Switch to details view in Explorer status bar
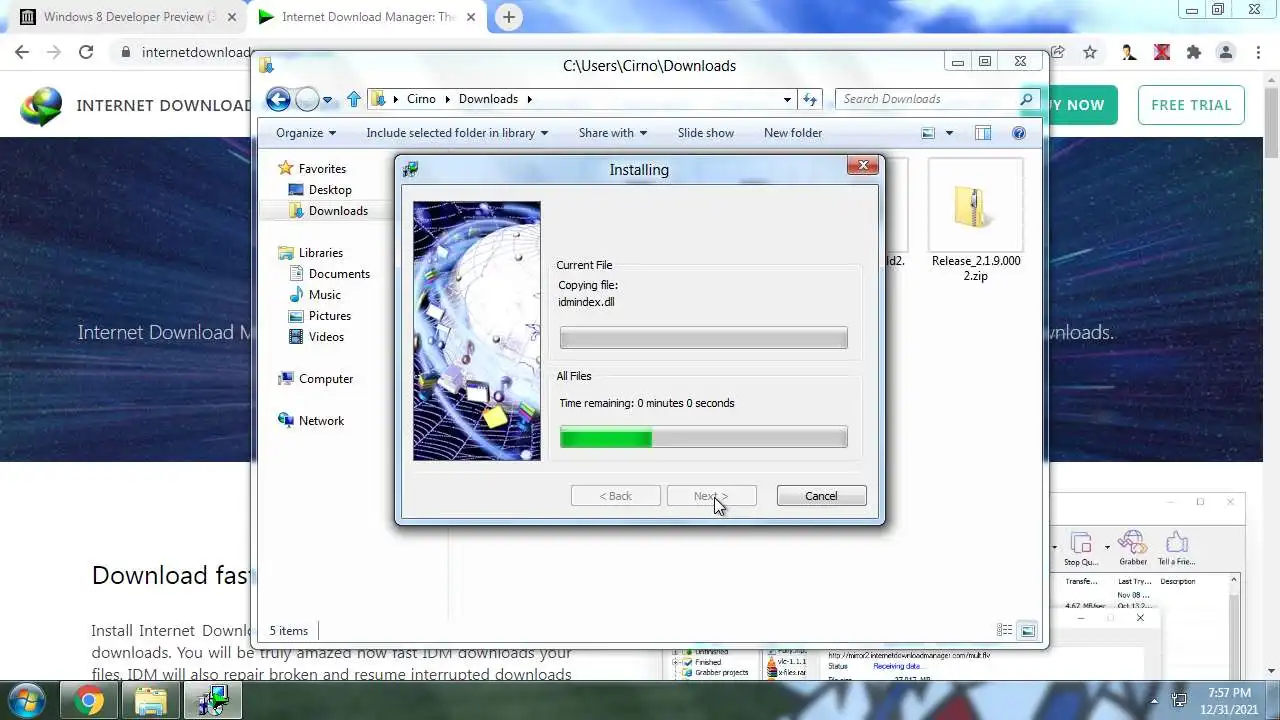This screenshot has width=1280, height=720. tap(1004, 630)
